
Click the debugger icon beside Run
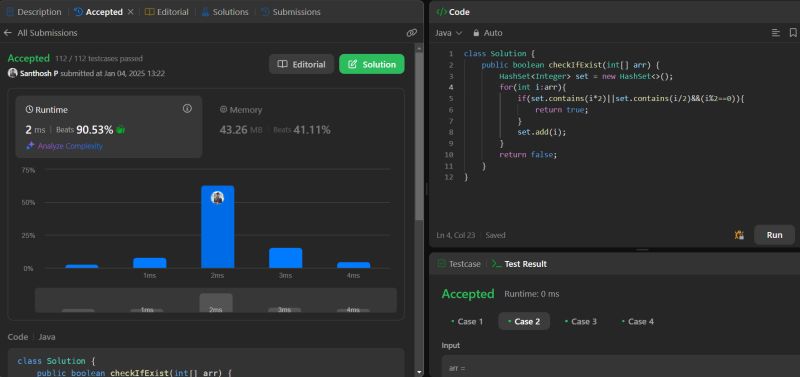739,235
